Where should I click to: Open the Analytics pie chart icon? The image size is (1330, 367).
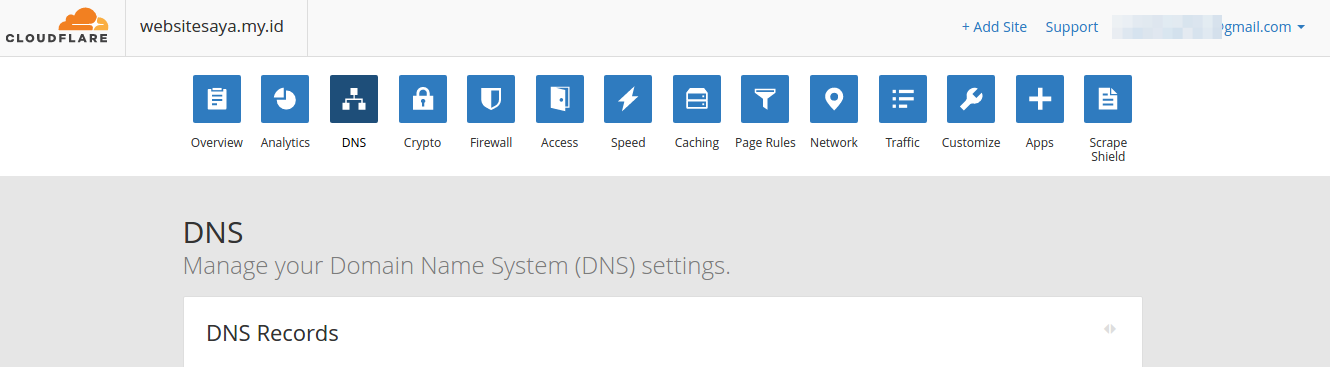(285, 99)
